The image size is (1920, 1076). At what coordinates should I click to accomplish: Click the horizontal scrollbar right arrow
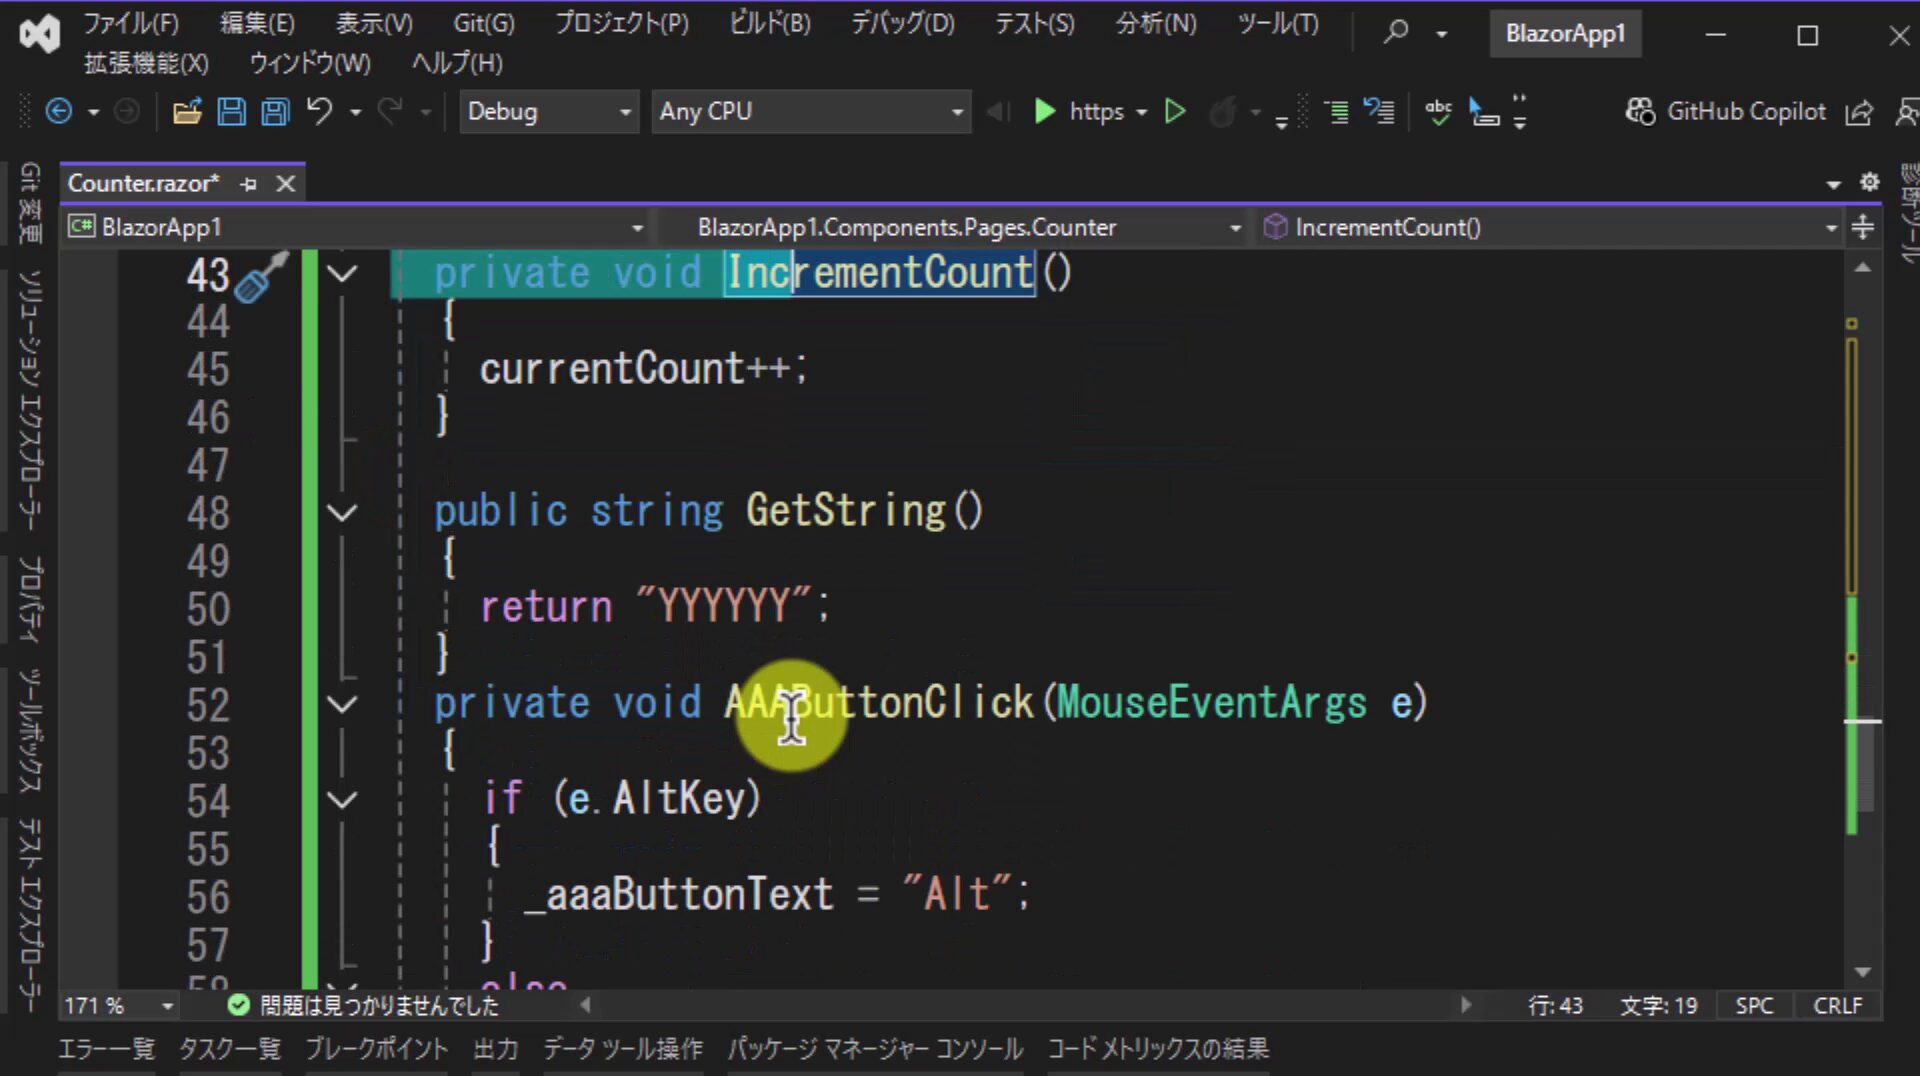pyautogui.click(x=1466, y=1005)
